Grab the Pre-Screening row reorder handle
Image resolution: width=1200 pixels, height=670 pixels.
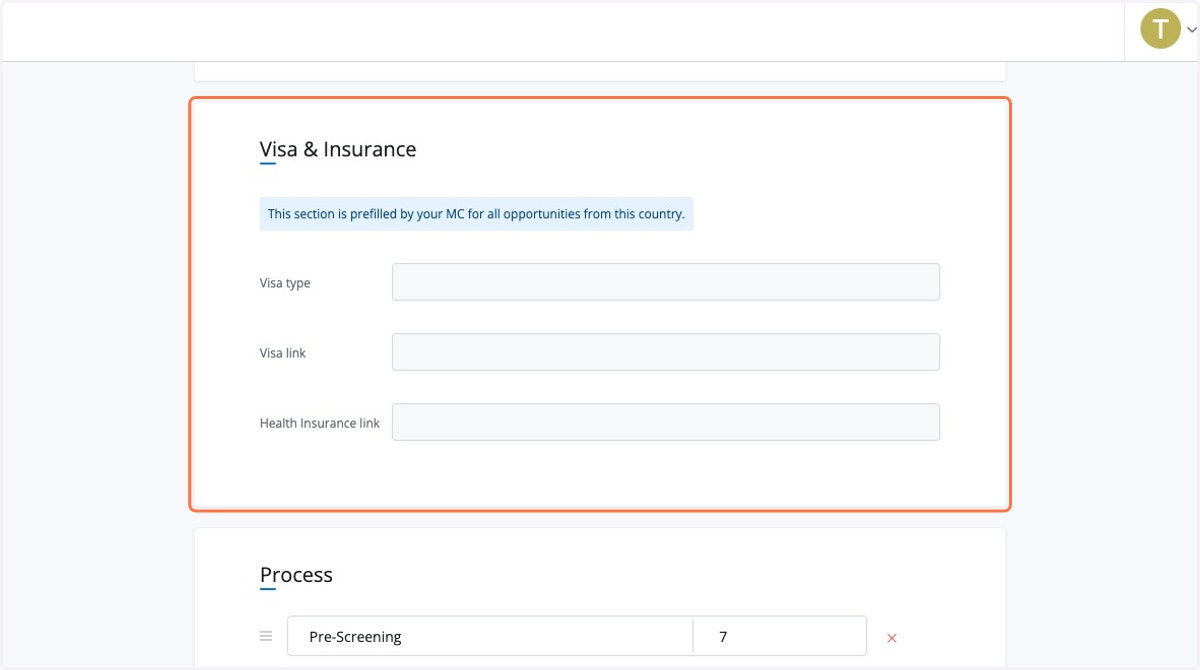click(266, 636)
